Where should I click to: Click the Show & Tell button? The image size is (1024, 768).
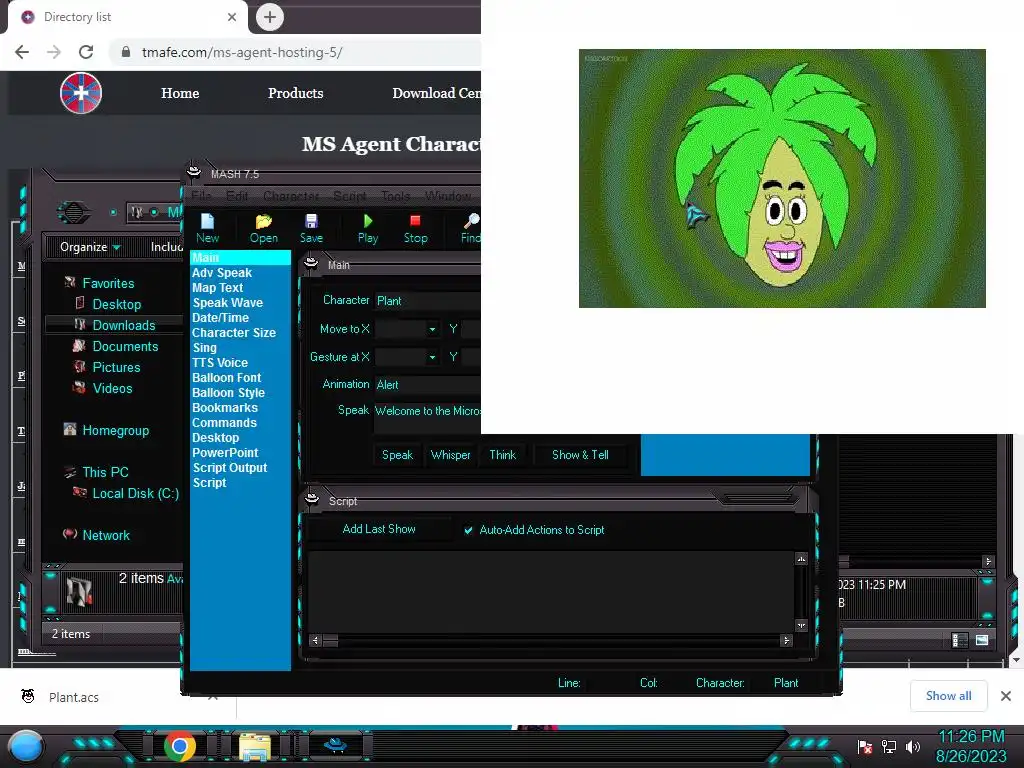click(x=581, y=455)
